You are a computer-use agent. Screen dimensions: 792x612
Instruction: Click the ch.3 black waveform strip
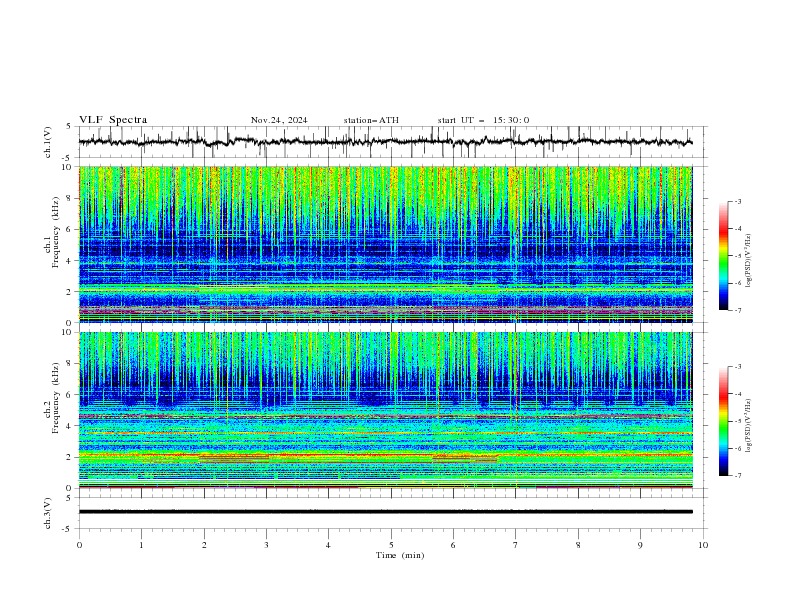[385, 512]
